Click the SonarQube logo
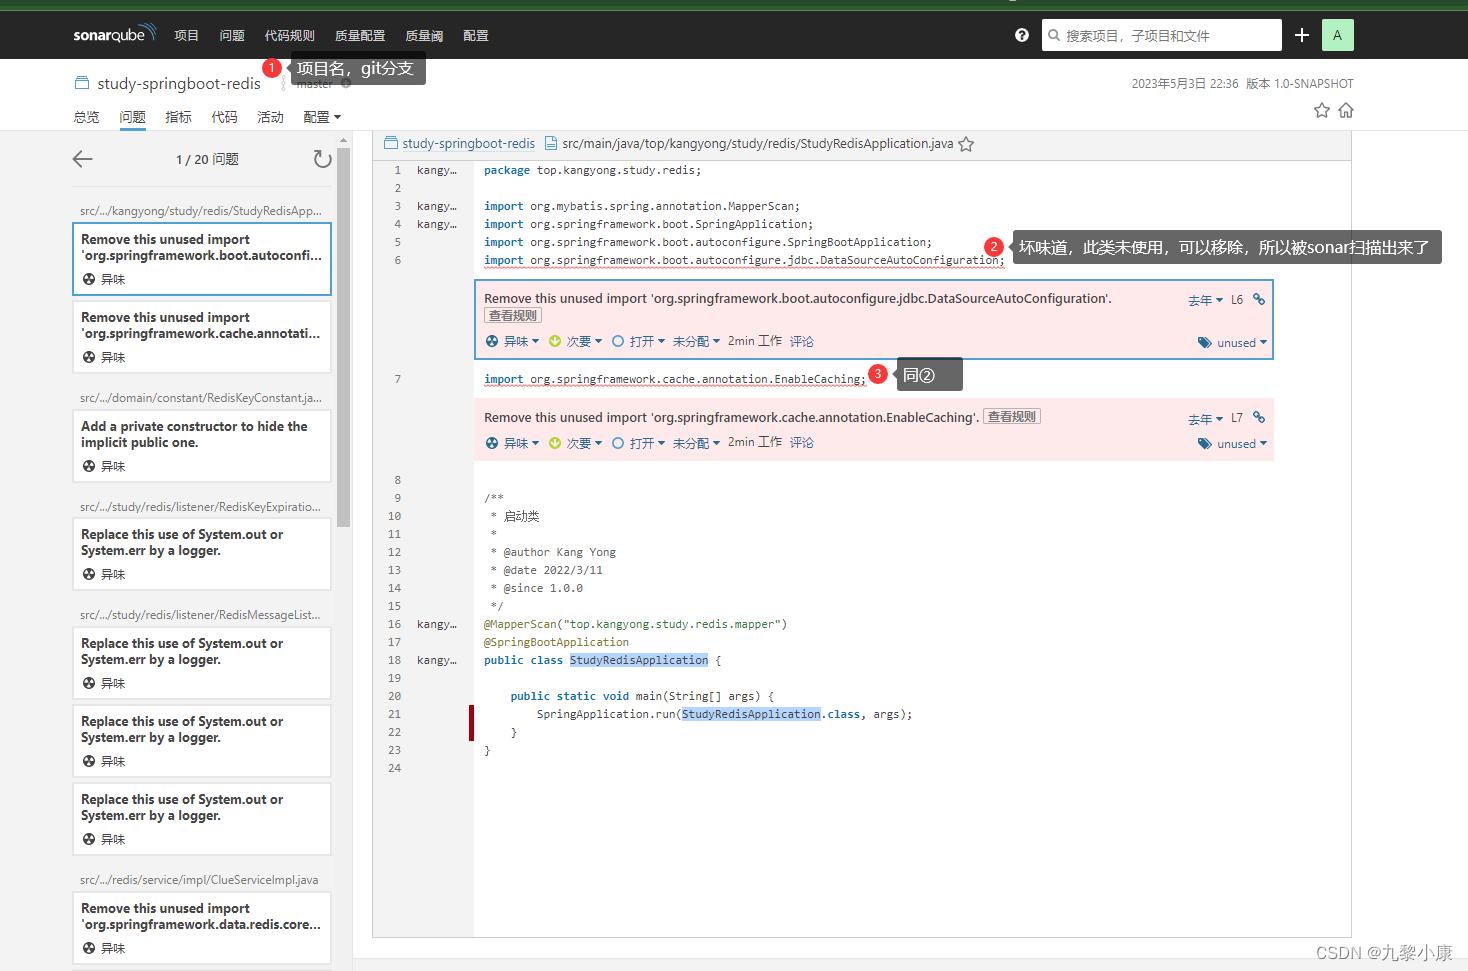The image size is (1468, 971). [x=114, y=34]
